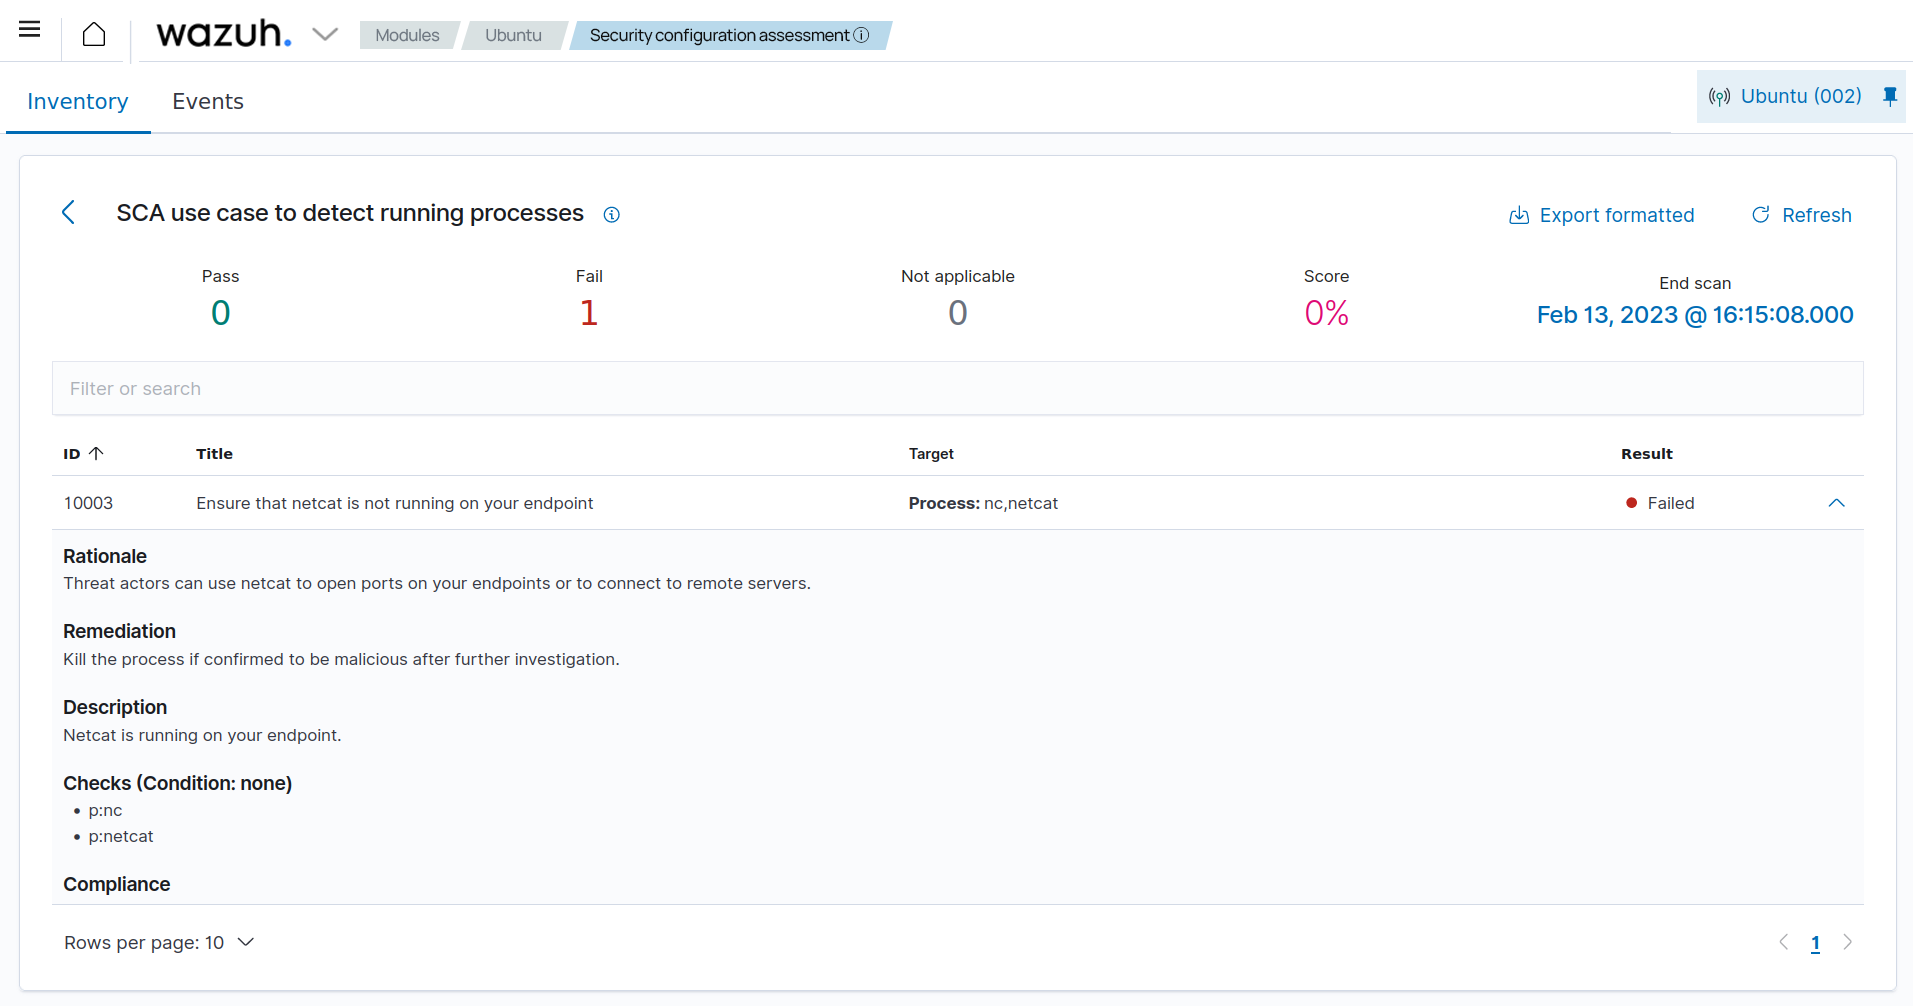Click the Pass count 0
The width and height of the screenshot is (1913, 1006).
(221, 313)
